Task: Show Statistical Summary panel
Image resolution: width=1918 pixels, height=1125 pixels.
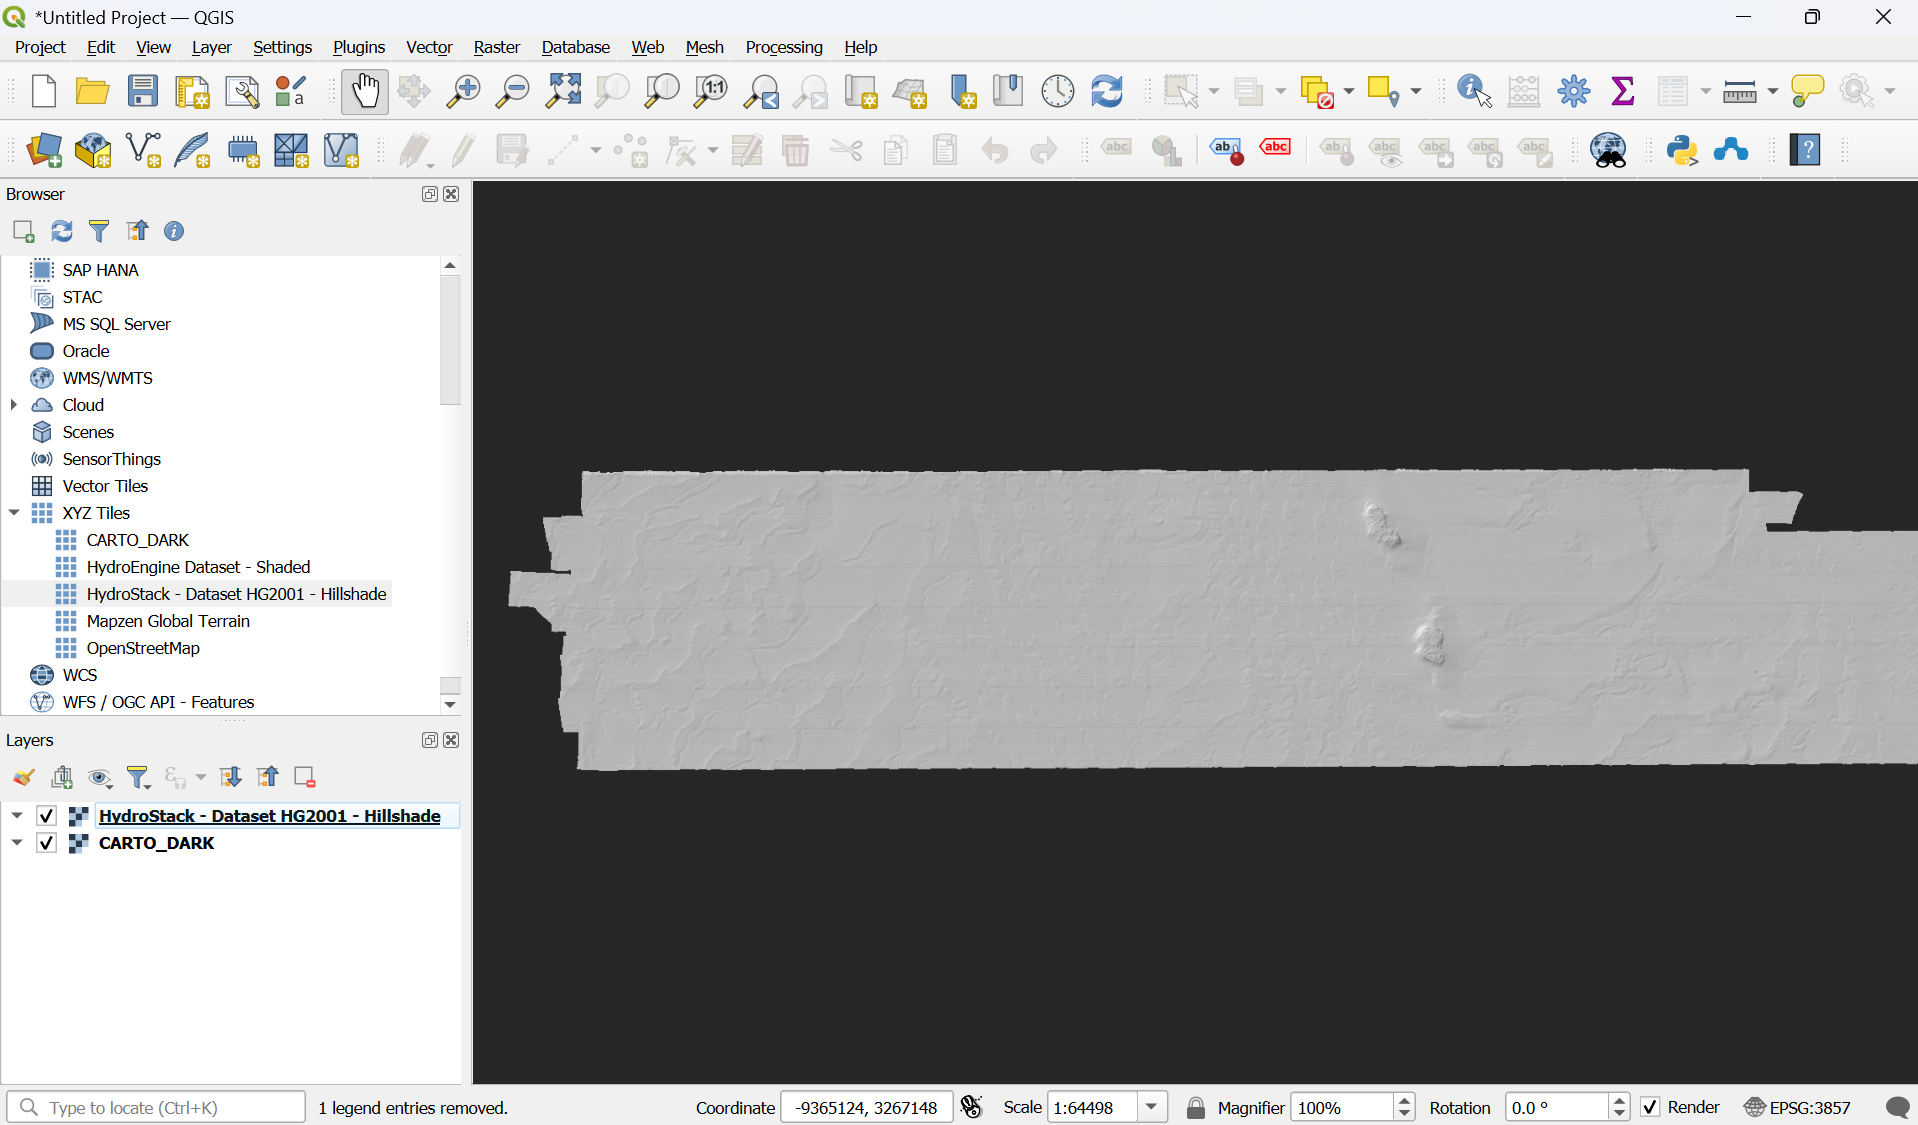Action: 1622,91
